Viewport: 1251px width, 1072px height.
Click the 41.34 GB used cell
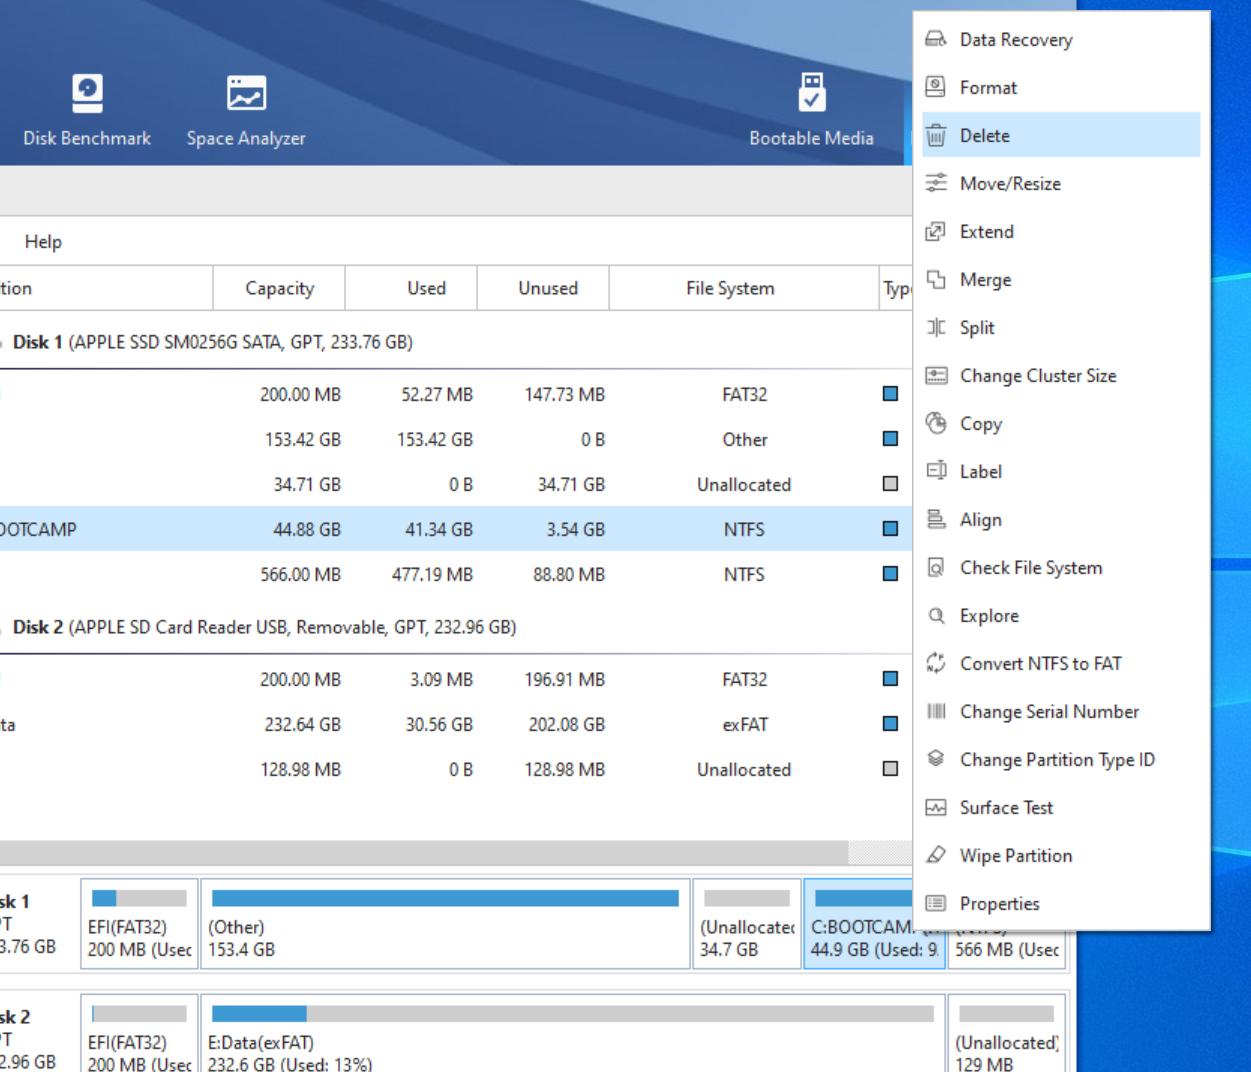click(x=439, y=529)
